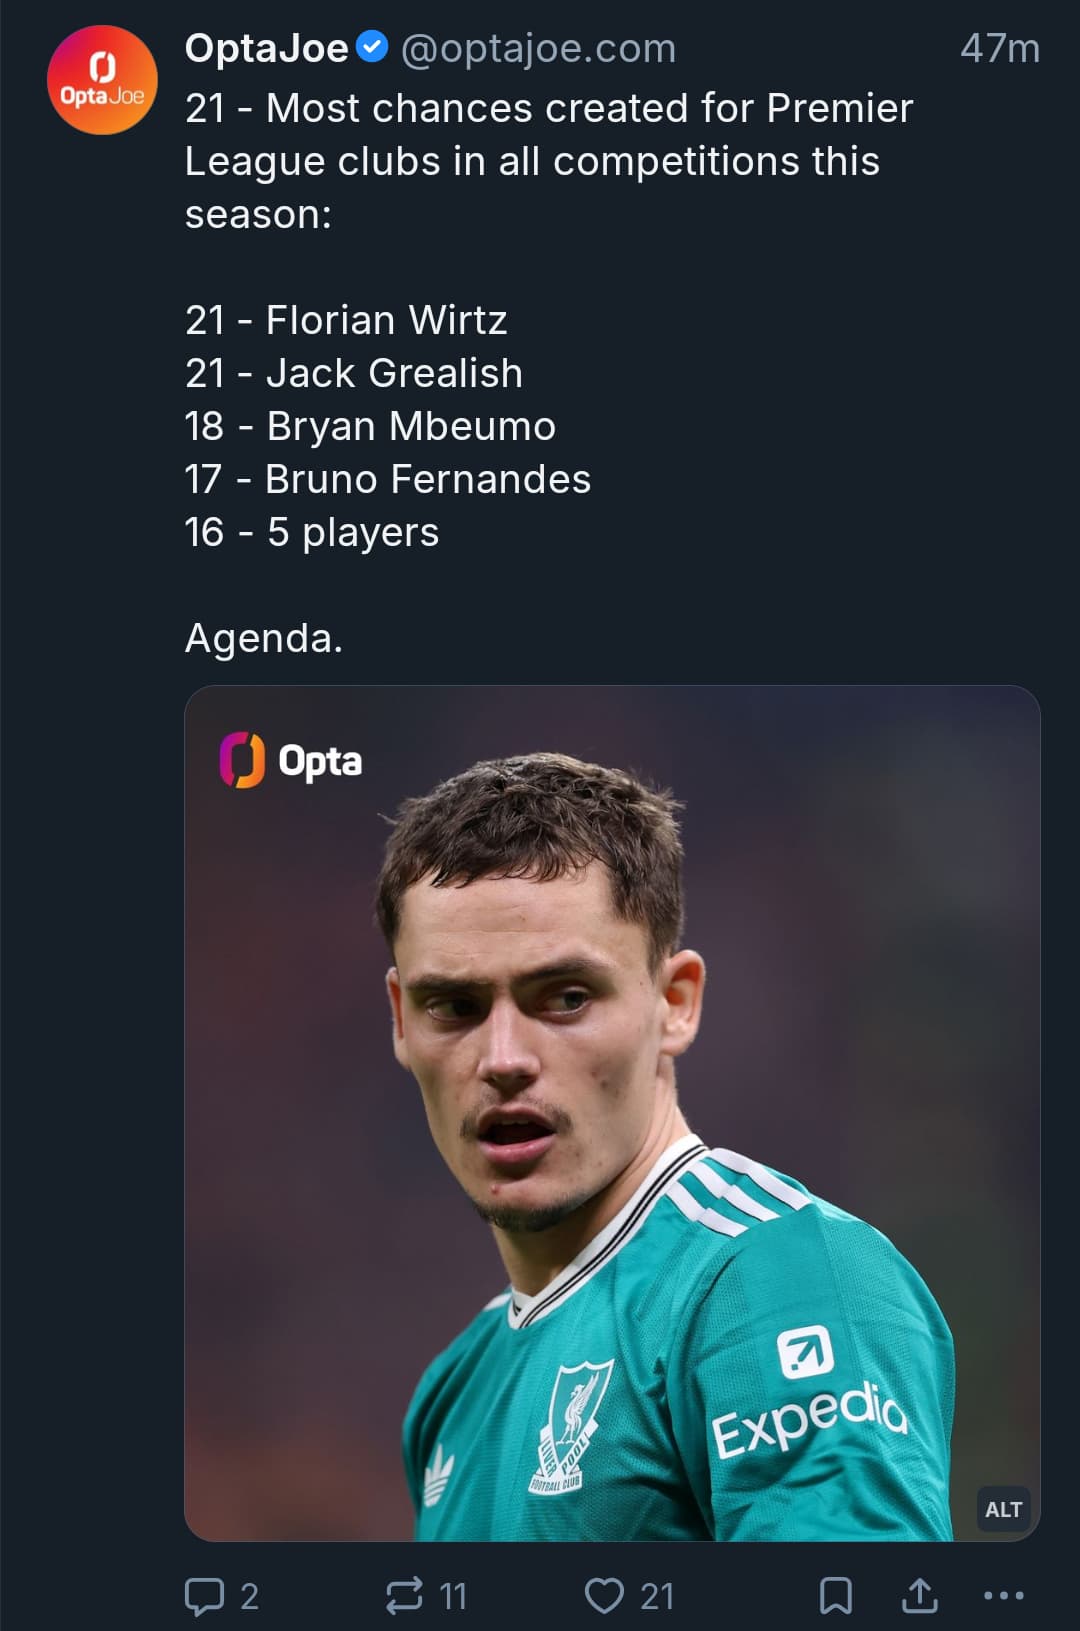
Task: Open the OptaJoe profile avatar
Action: click(x=102, y=81)
